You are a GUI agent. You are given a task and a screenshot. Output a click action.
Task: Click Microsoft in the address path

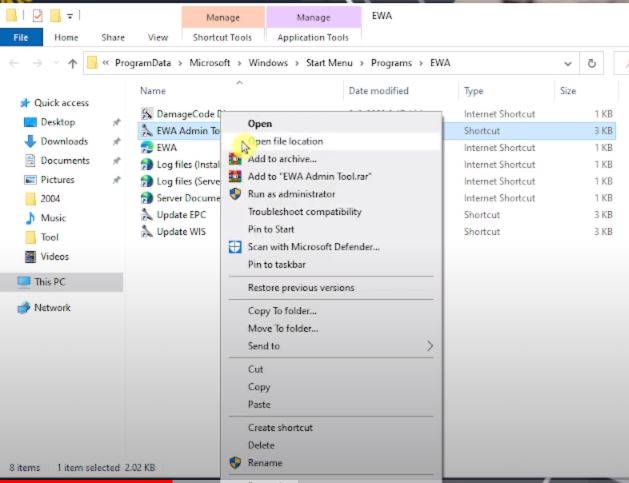coord(210,63)
